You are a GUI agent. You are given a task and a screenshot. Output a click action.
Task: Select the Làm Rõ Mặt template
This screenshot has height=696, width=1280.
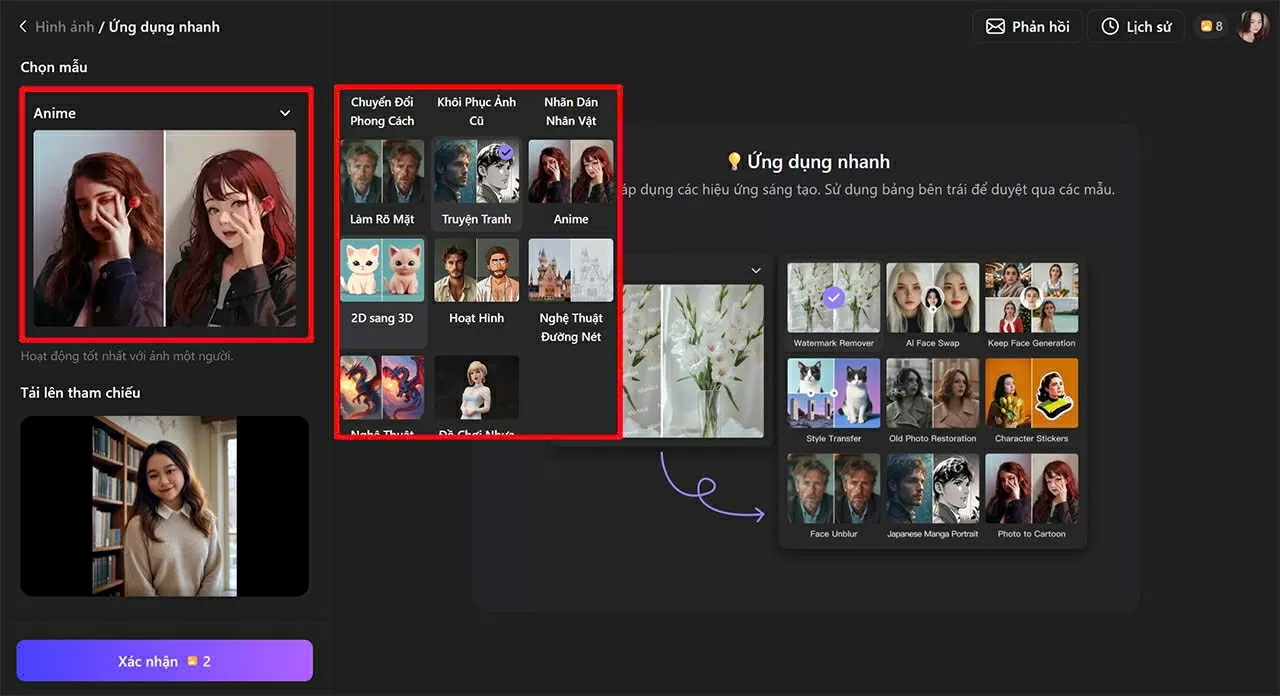click(x=382, y=172)
